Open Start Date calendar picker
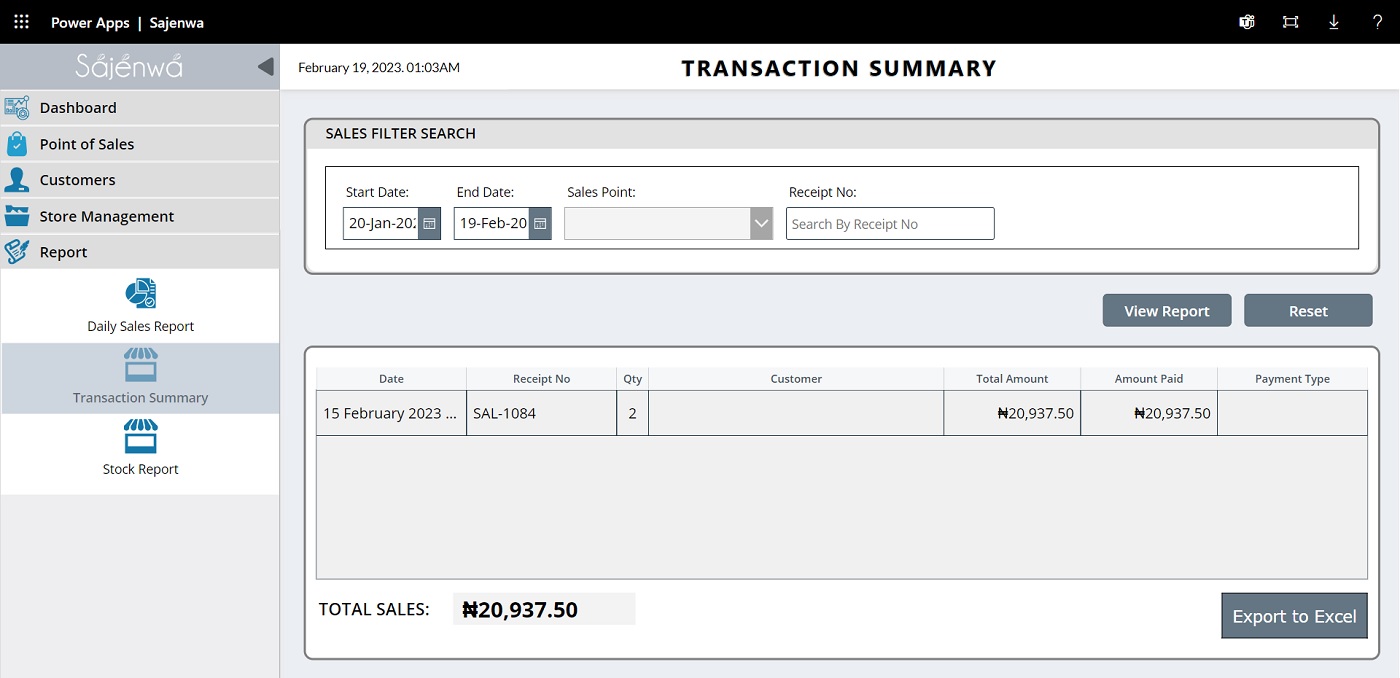 point(429,224)
